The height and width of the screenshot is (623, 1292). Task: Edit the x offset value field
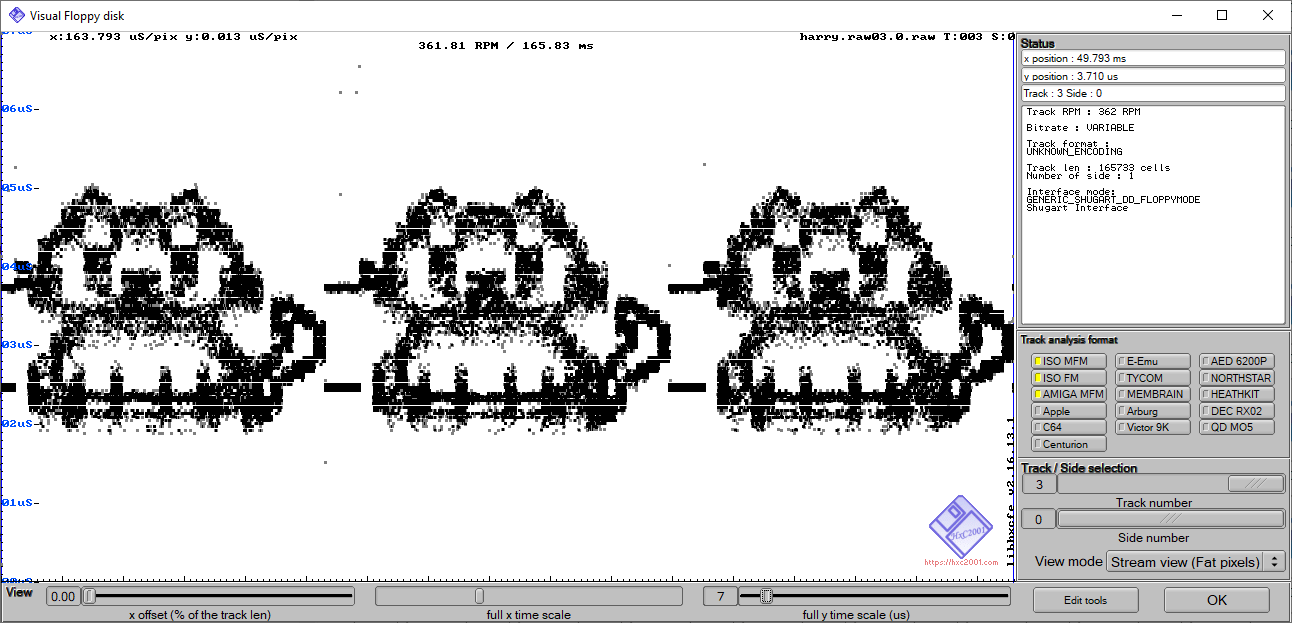[62, 596]
